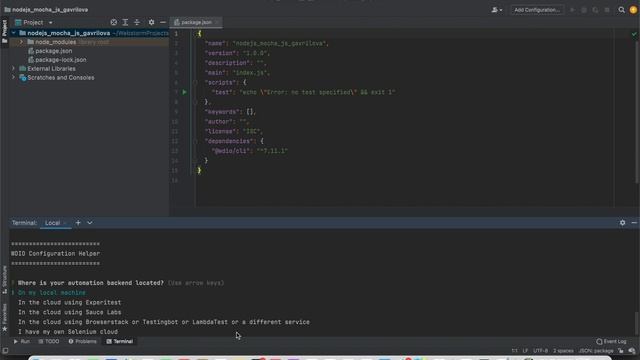Click the cursor position 1:1 indicator
This screenshot has height=360, width=640.
click(x=514, y=351)
